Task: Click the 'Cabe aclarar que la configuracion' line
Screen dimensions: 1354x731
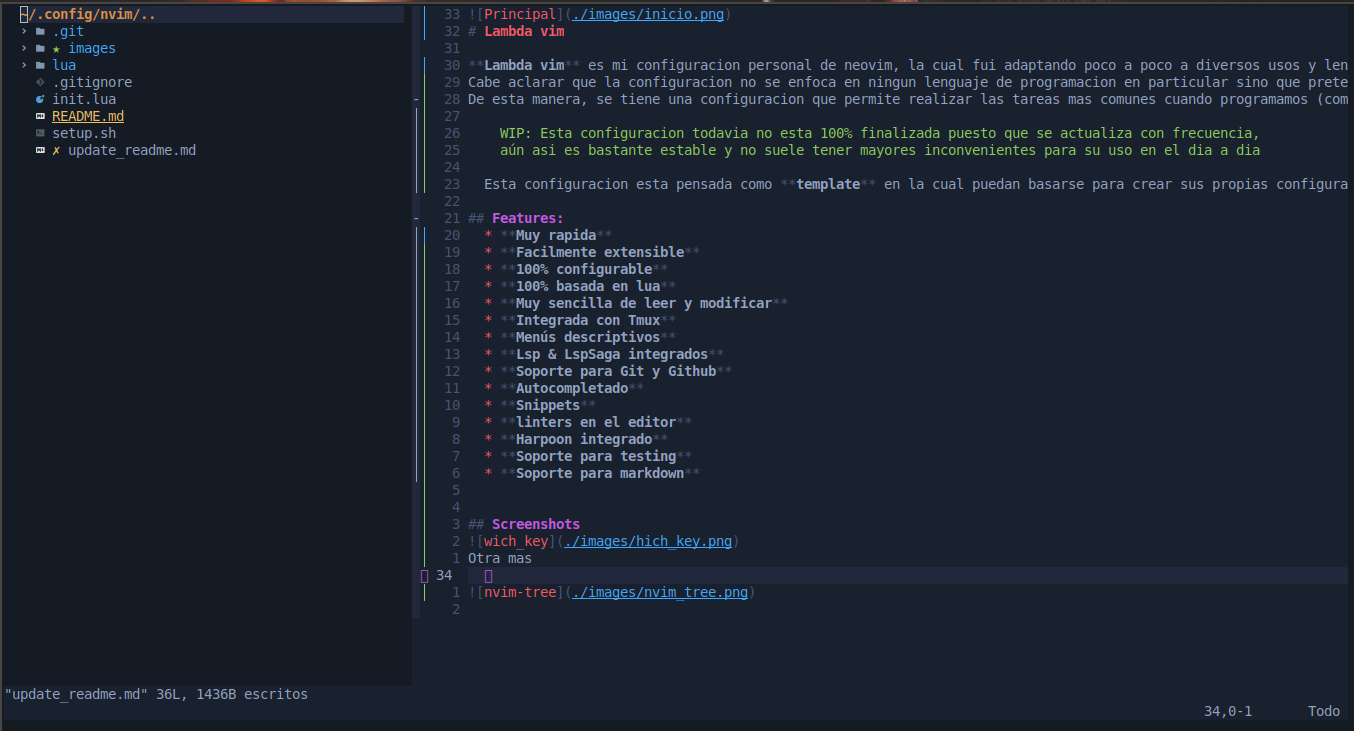Action: click(x=908, y=82)
